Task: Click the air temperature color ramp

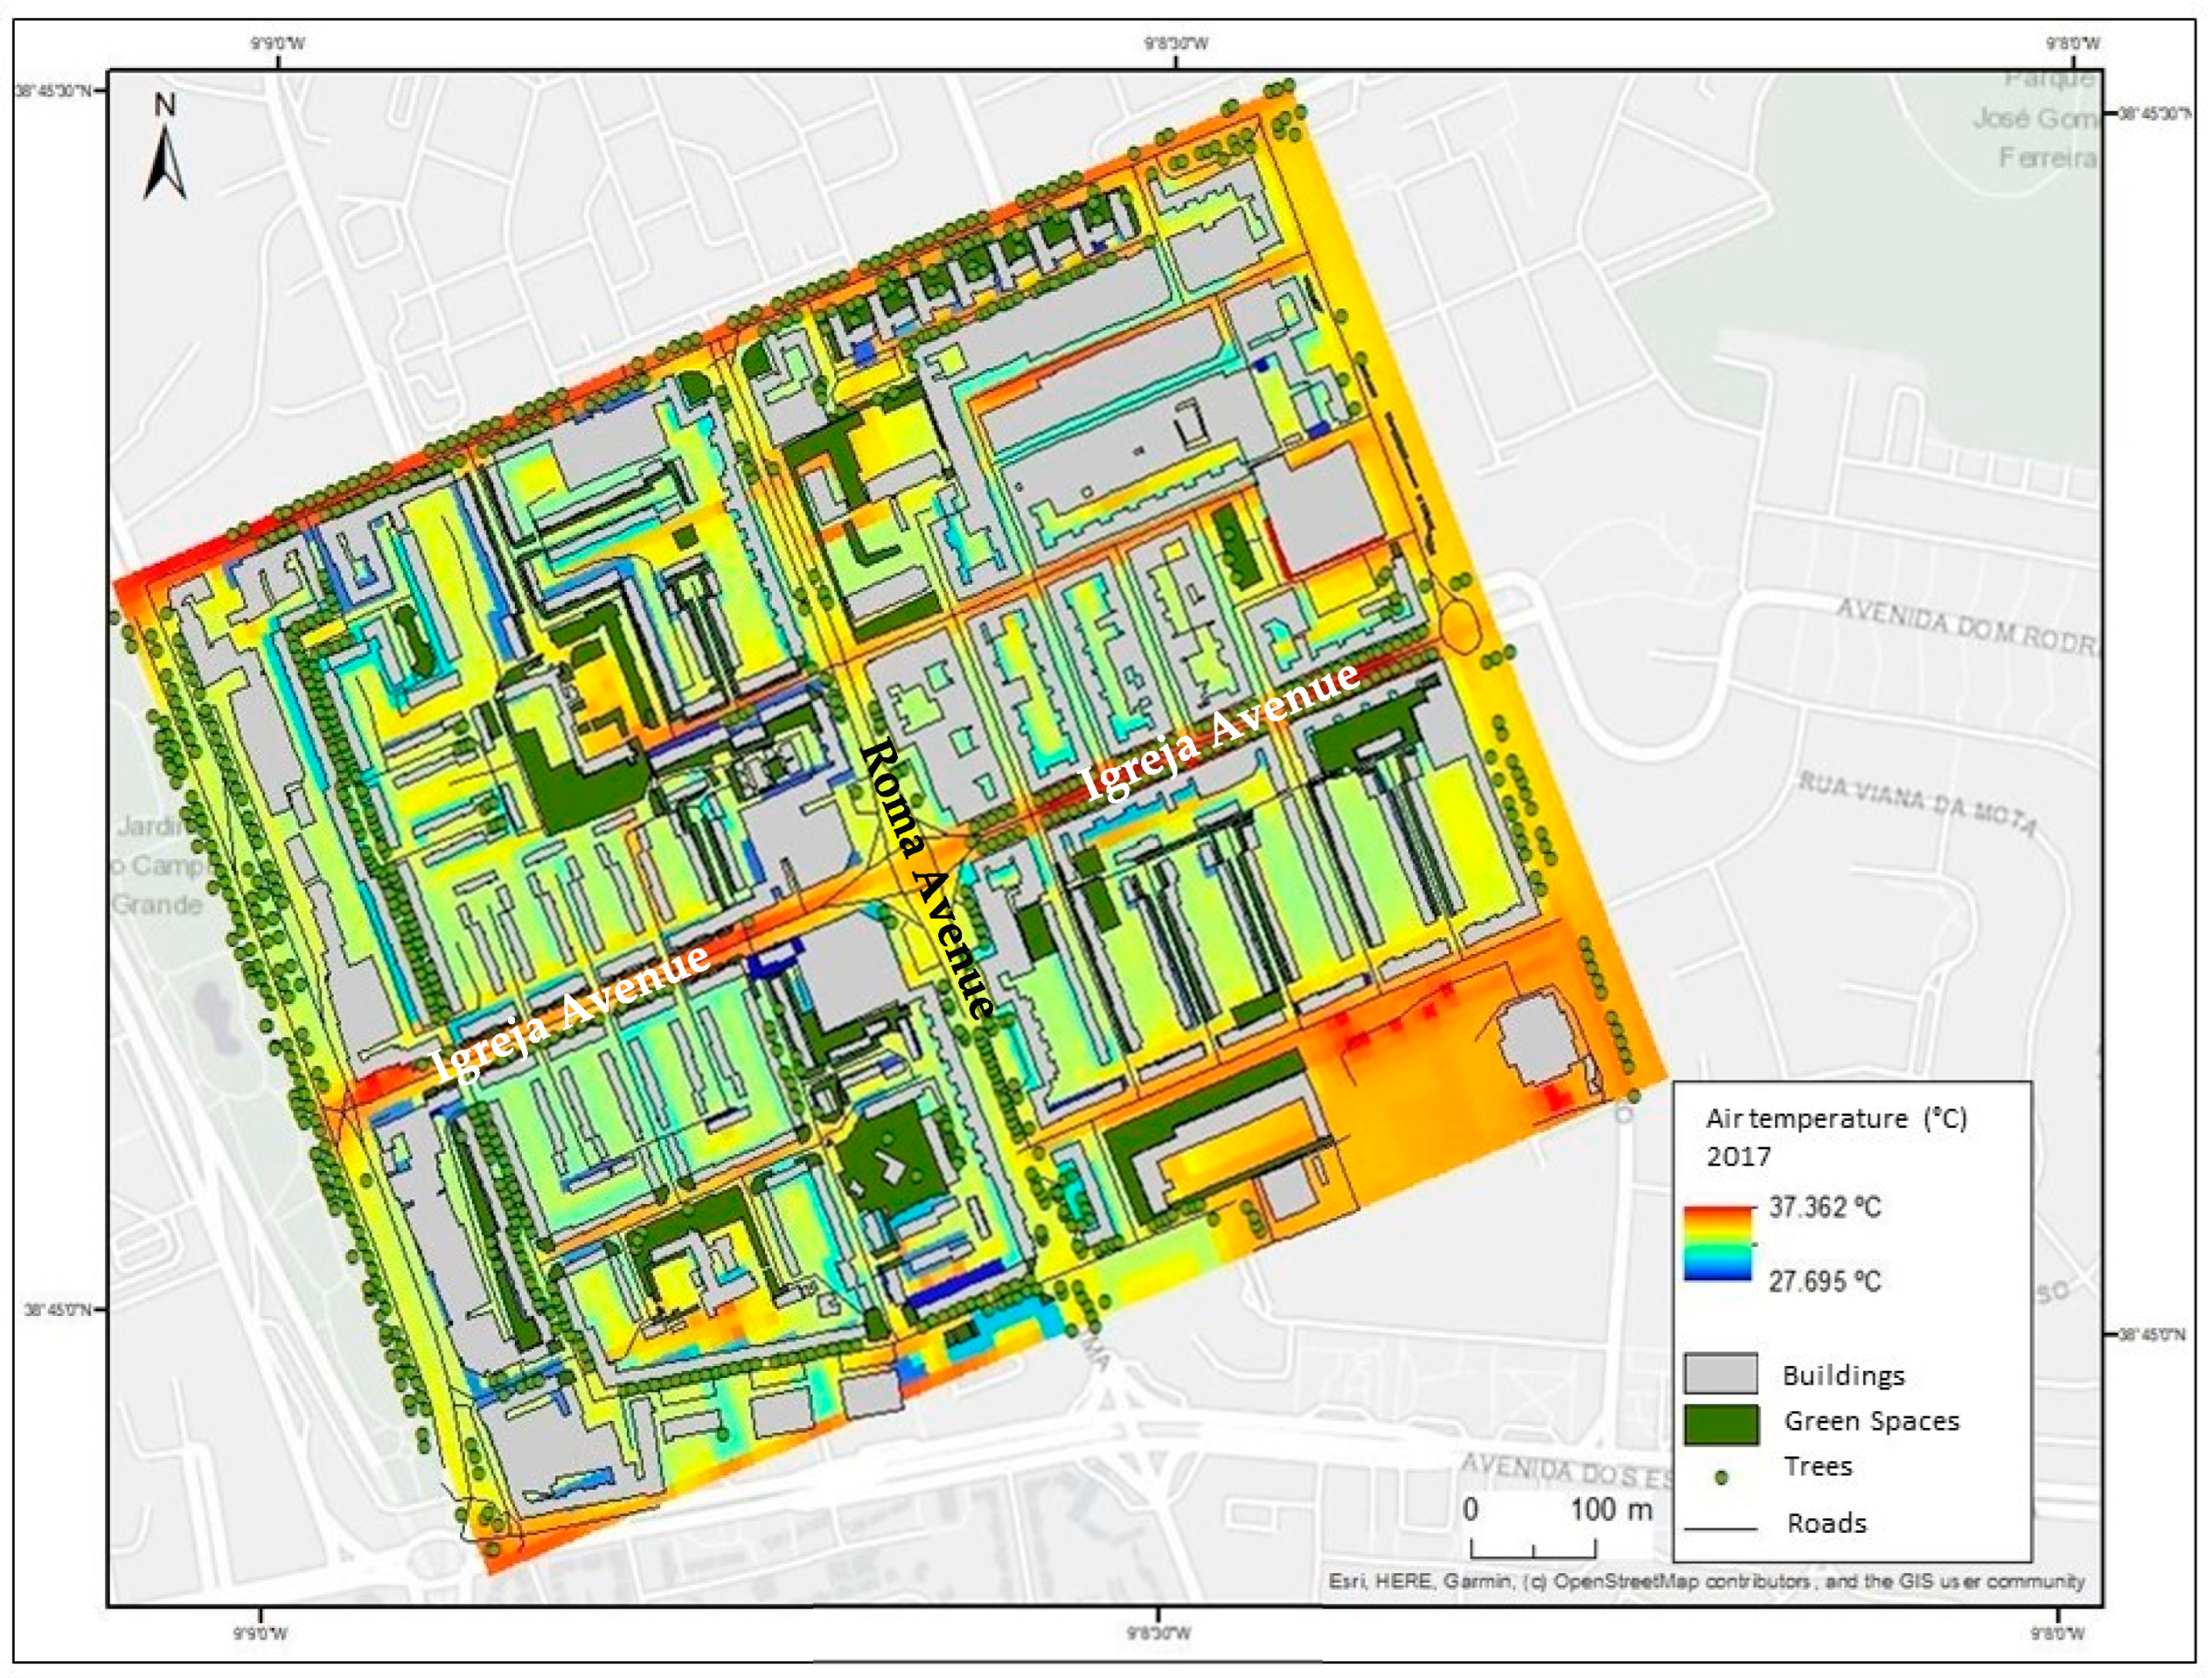Action: [x=1718, y=1243]
